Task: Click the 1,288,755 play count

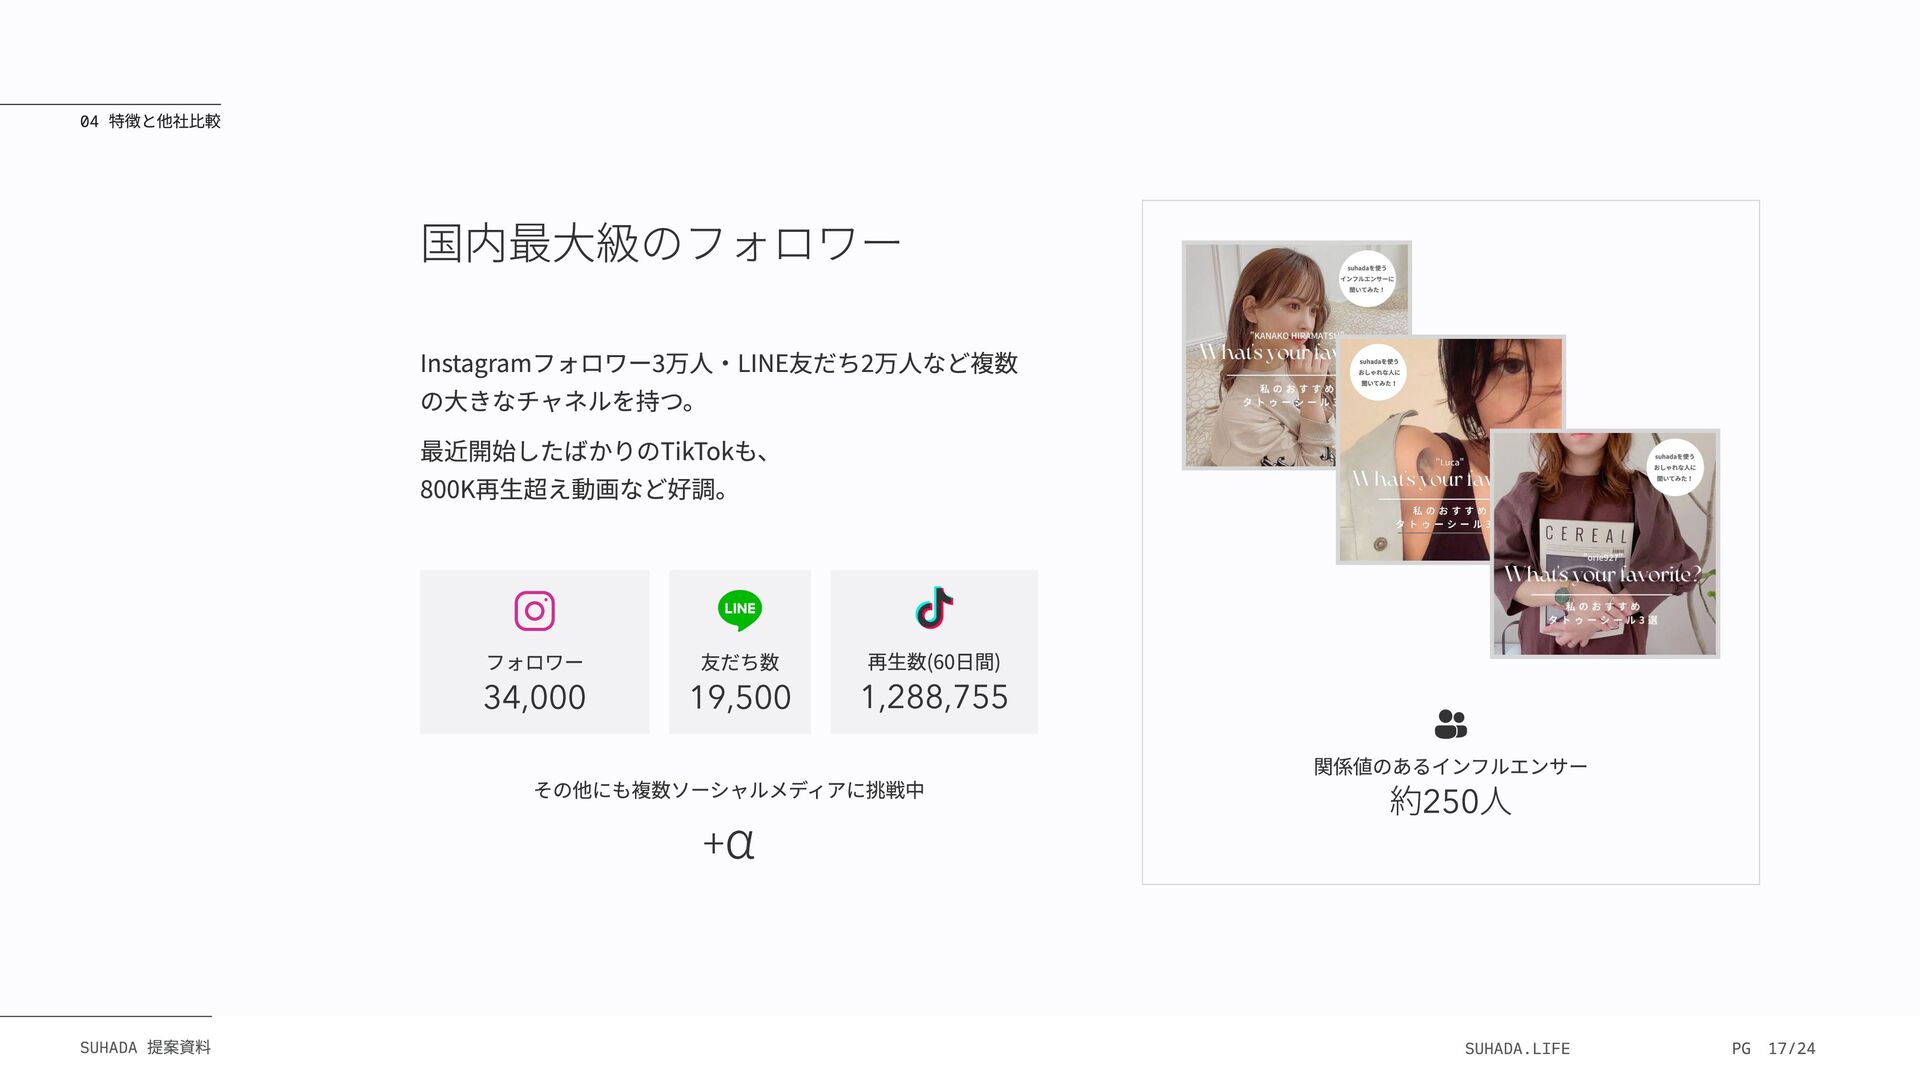Action: click(934, 697)
